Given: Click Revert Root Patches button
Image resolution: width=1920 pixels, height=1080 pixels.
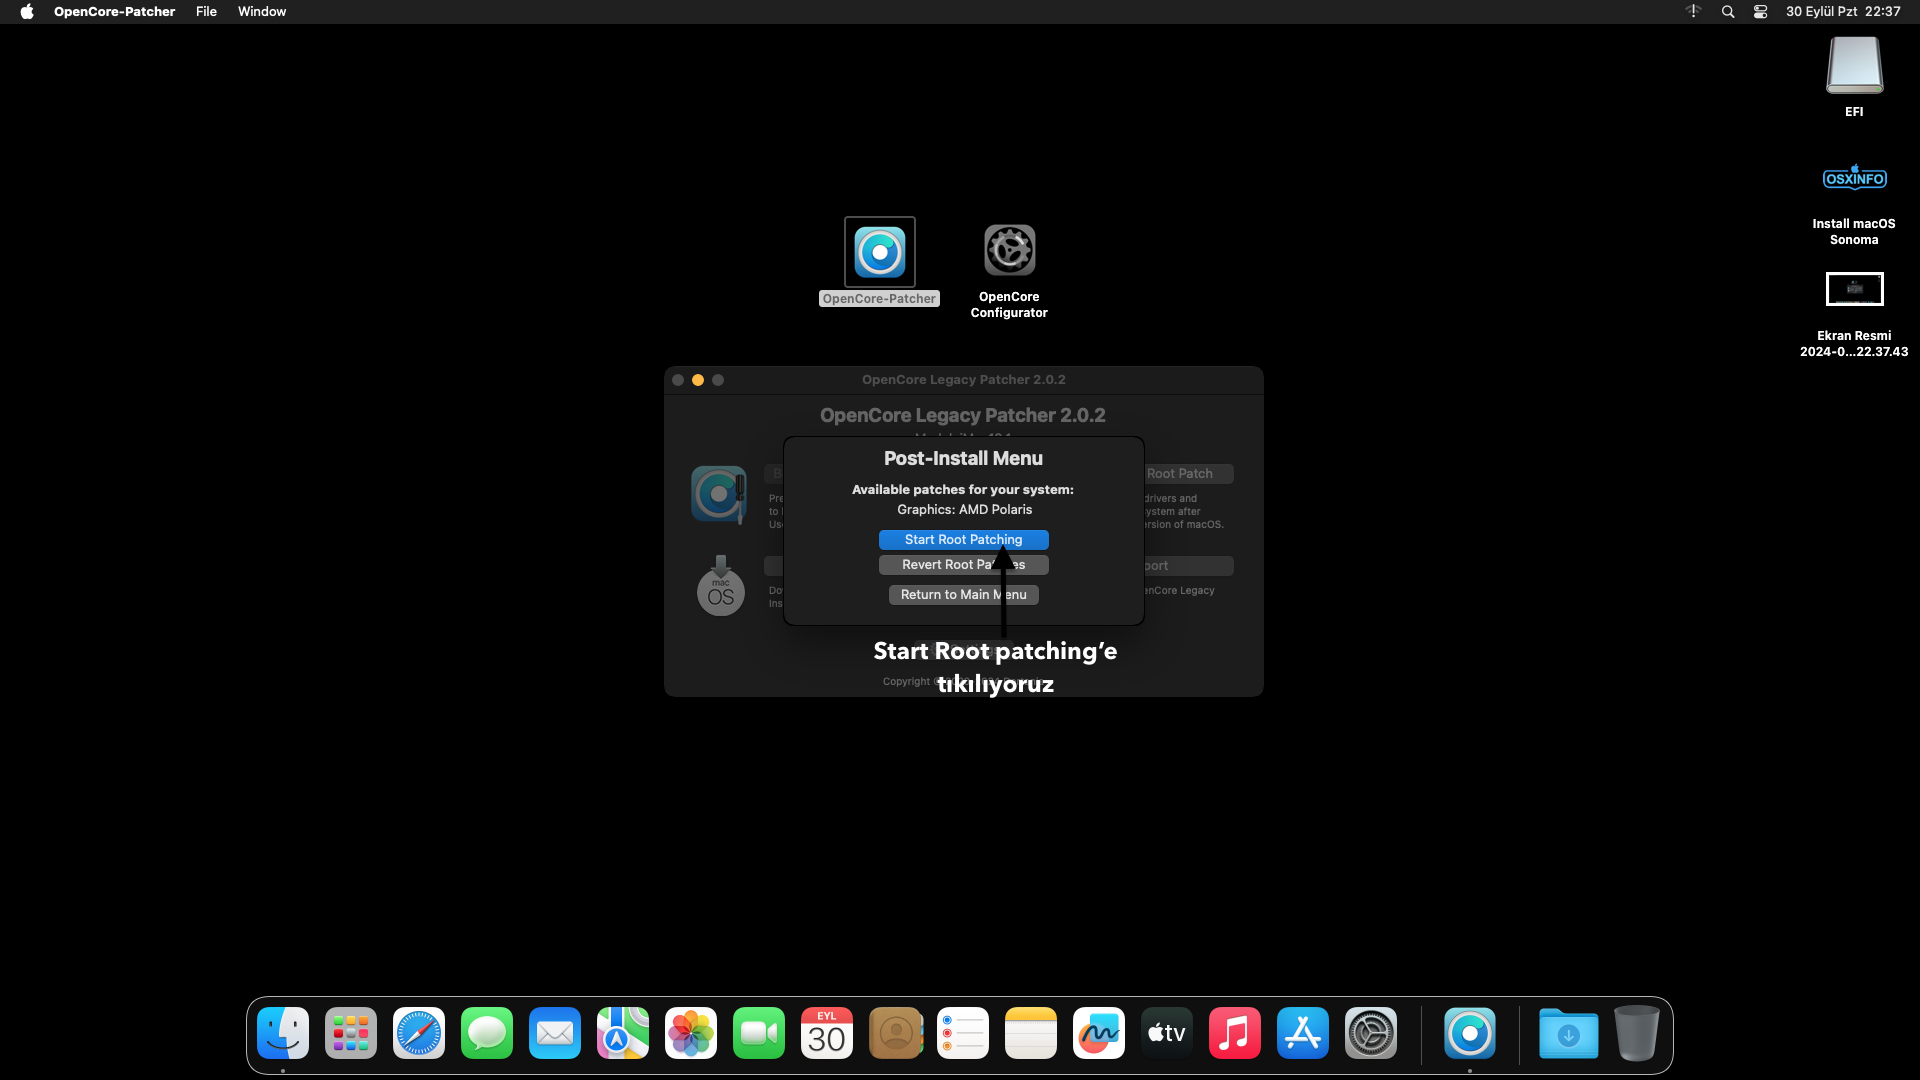Looking at the screenshot, I should pos(963,565).
